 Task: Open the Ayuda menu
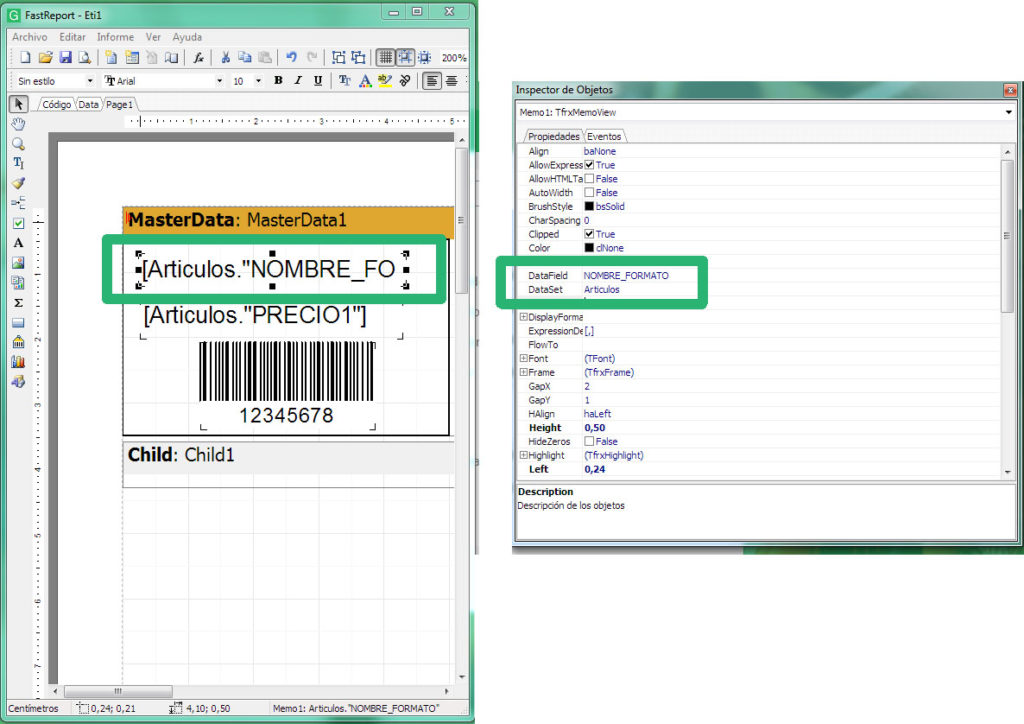pyautogui.click(x=187, y=37)
